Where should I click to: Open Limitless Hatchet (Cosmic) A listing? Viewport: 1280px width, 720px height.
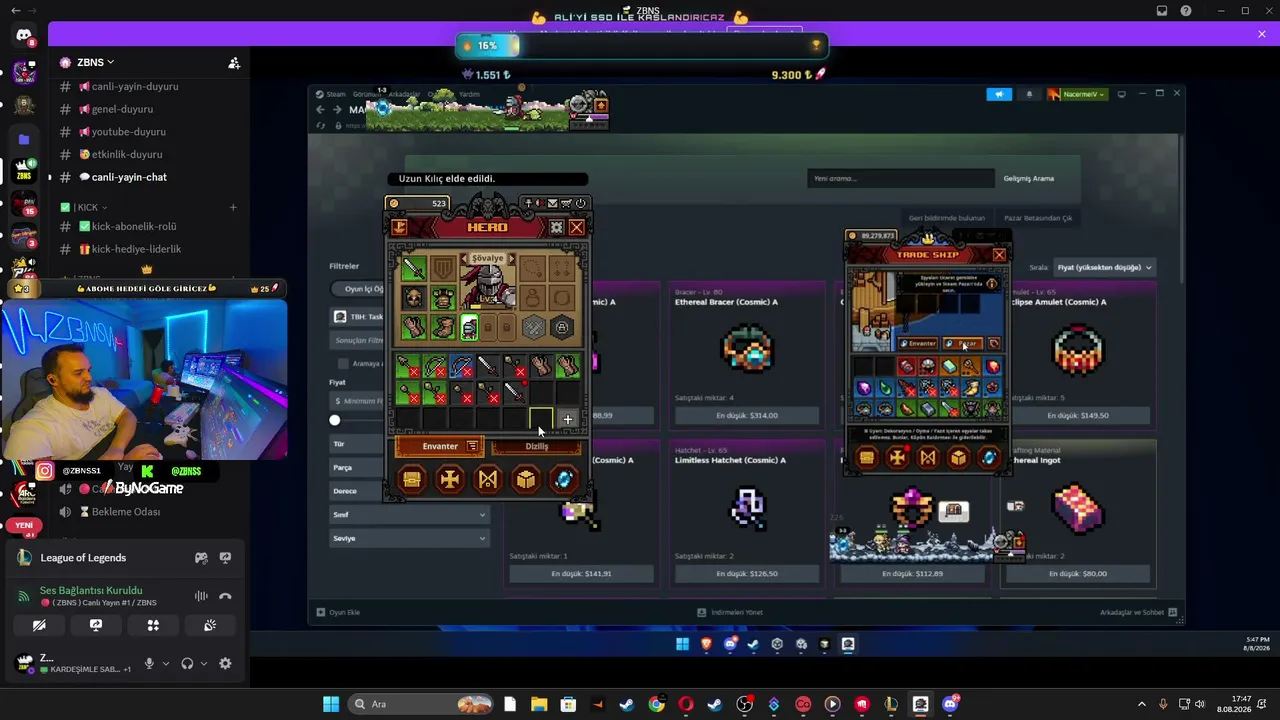pyautogui.click(x=746, y=514)
